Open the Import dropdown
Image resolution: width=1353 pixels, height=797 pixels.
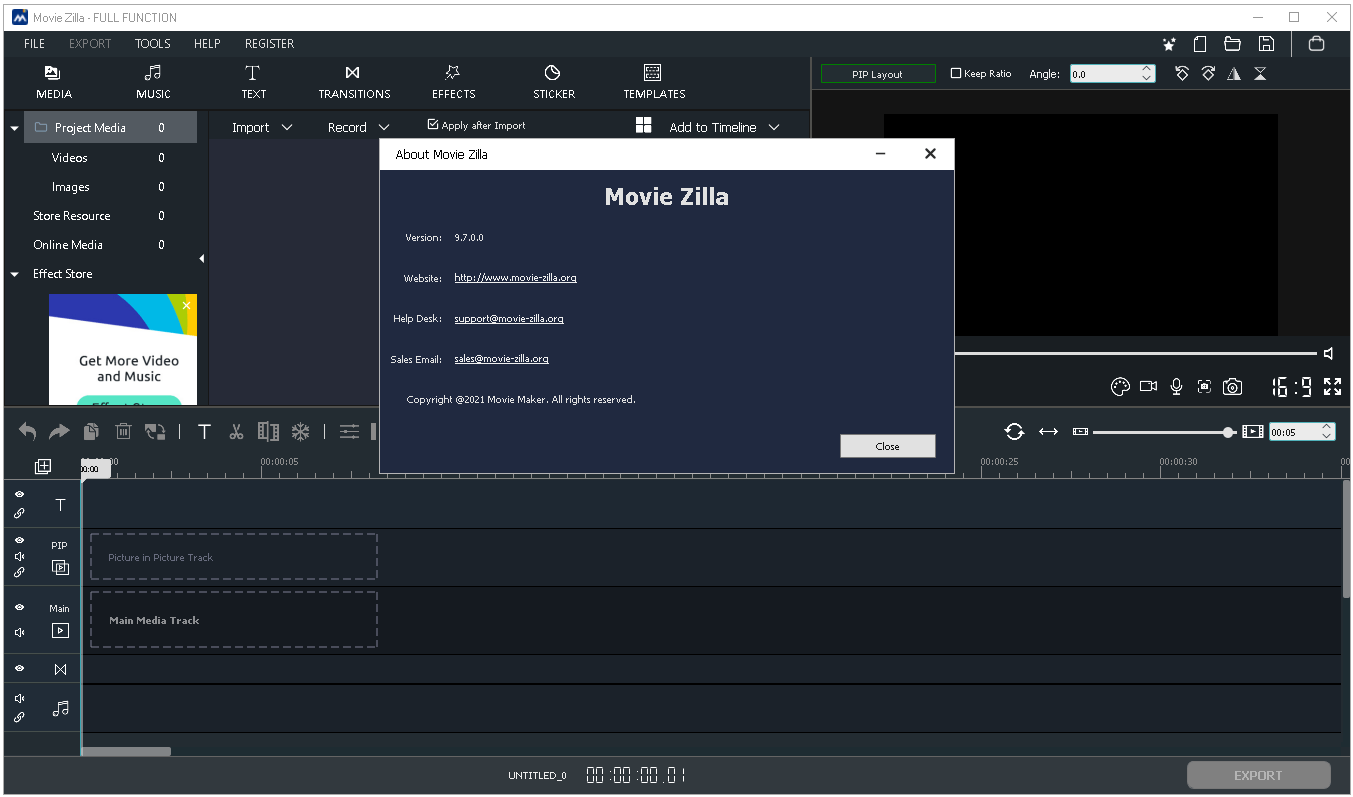(262, 127)
